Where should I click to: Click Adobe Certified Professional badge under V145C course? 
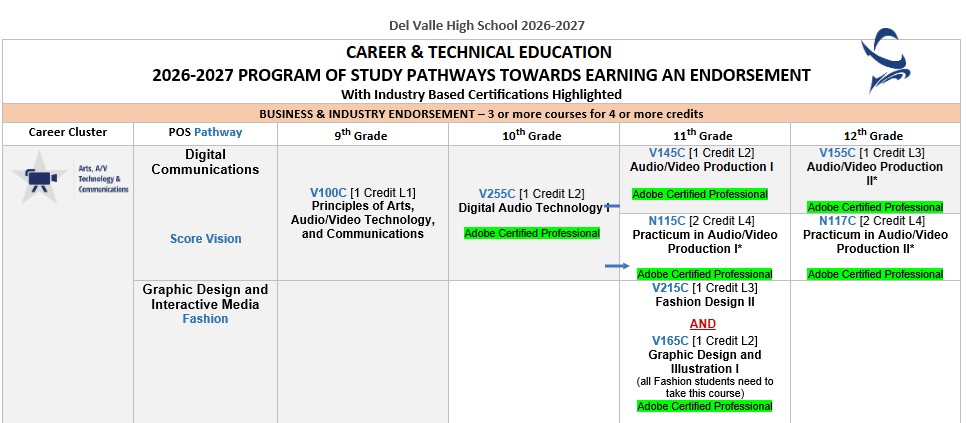click(x=700, y=195)
